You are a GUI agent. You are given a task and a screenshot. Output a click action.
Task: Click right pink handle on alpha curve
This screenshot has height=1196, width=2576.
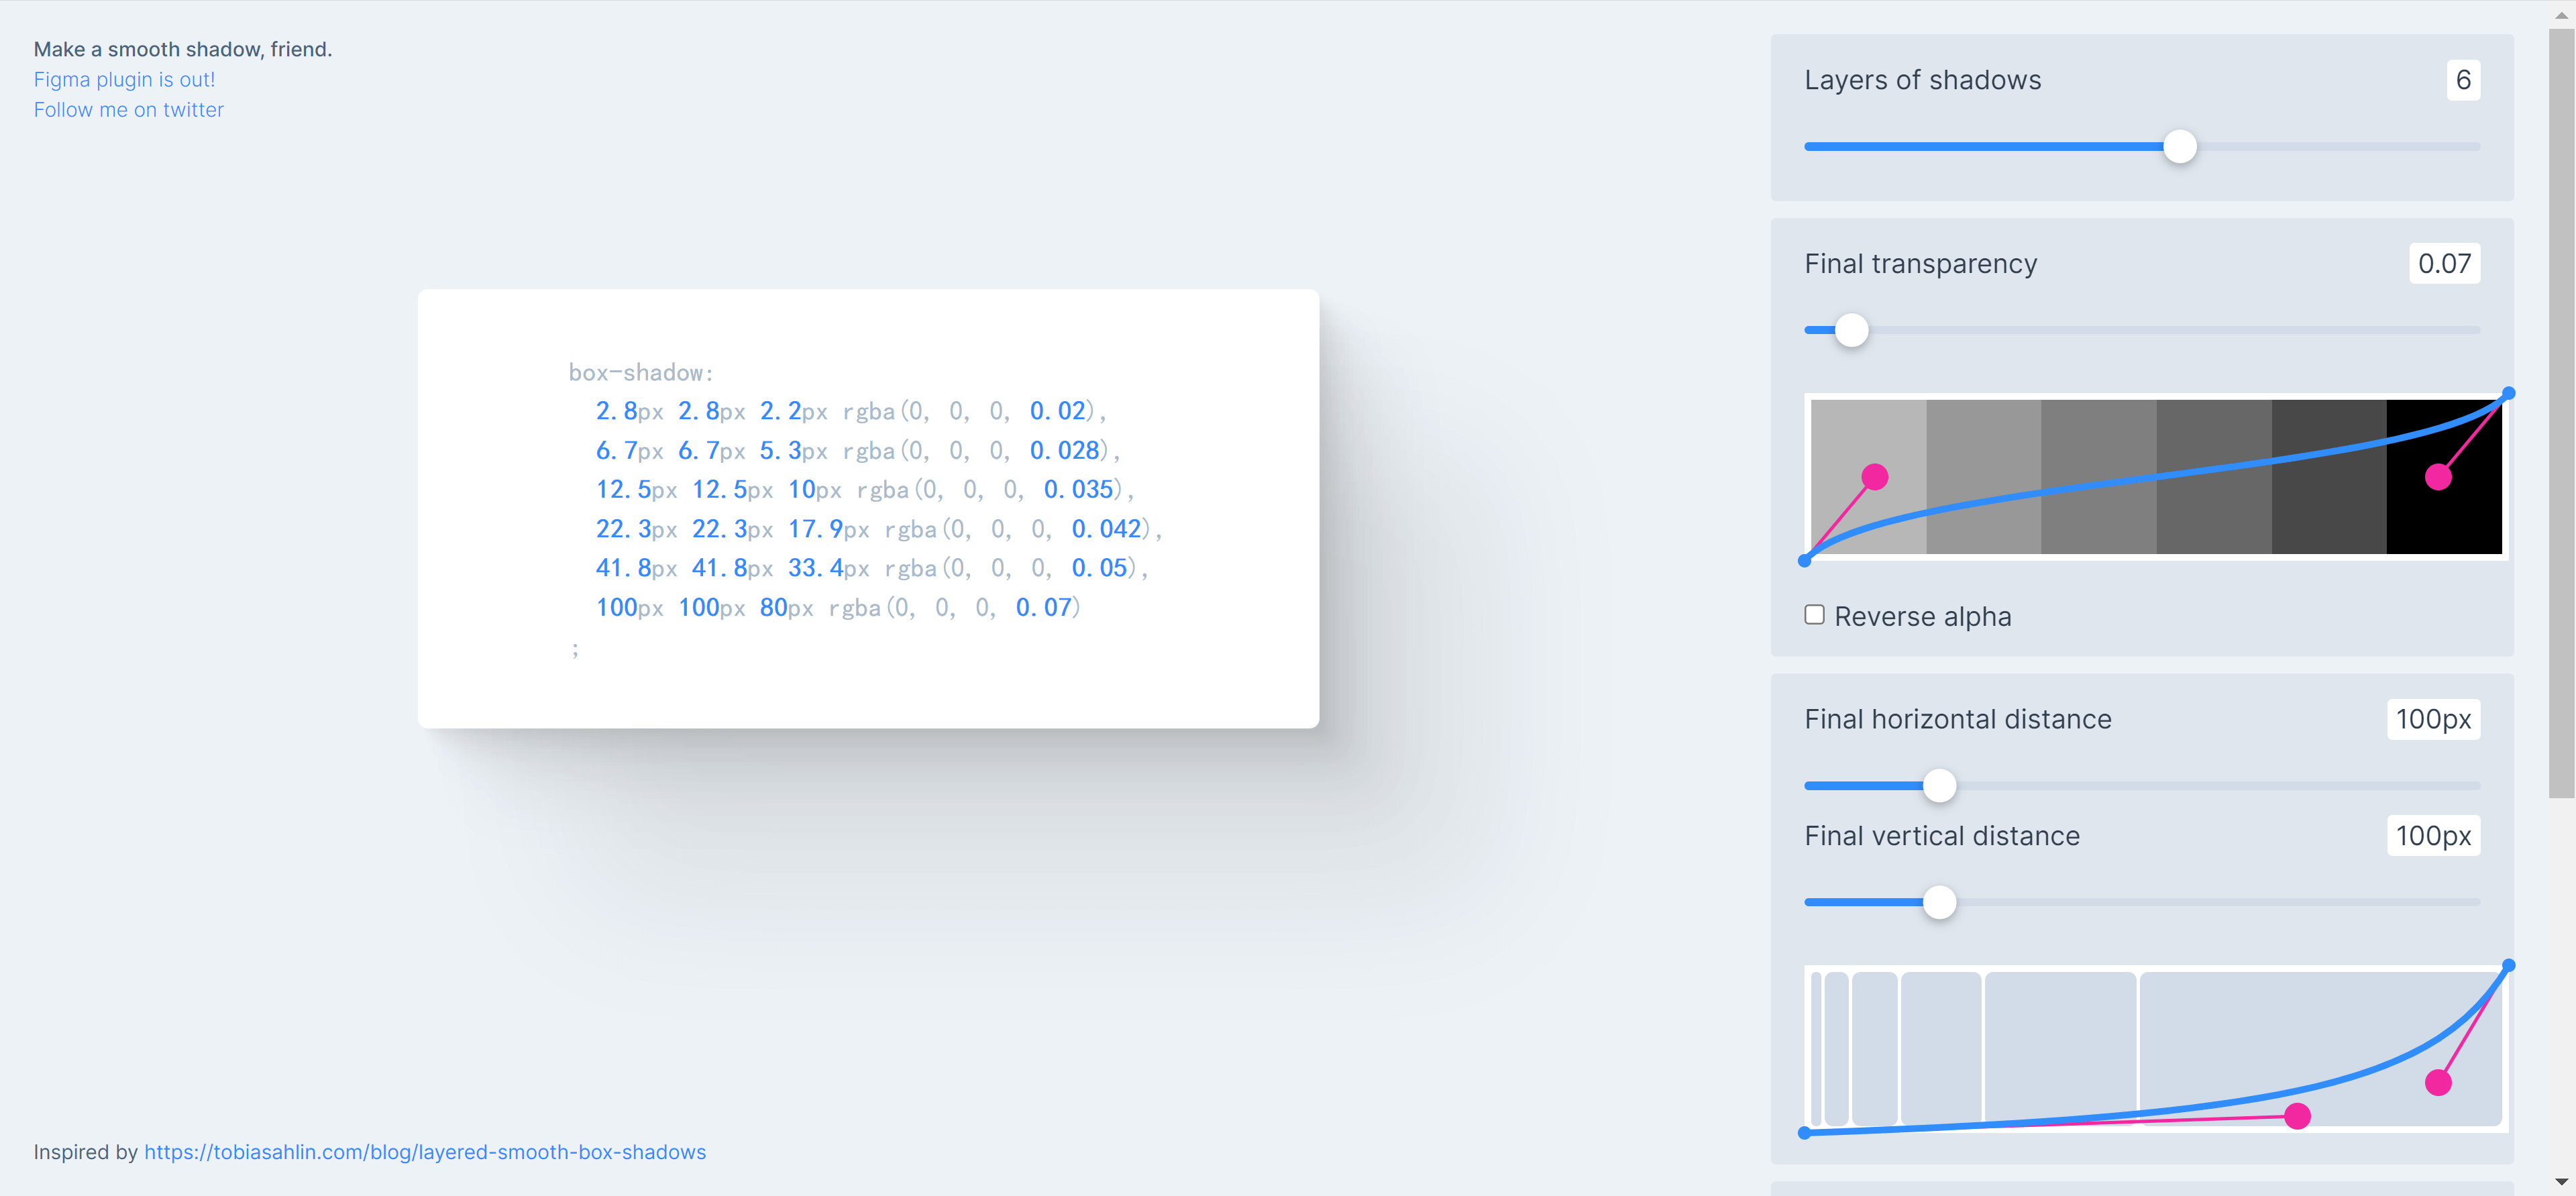(2438, 477)
